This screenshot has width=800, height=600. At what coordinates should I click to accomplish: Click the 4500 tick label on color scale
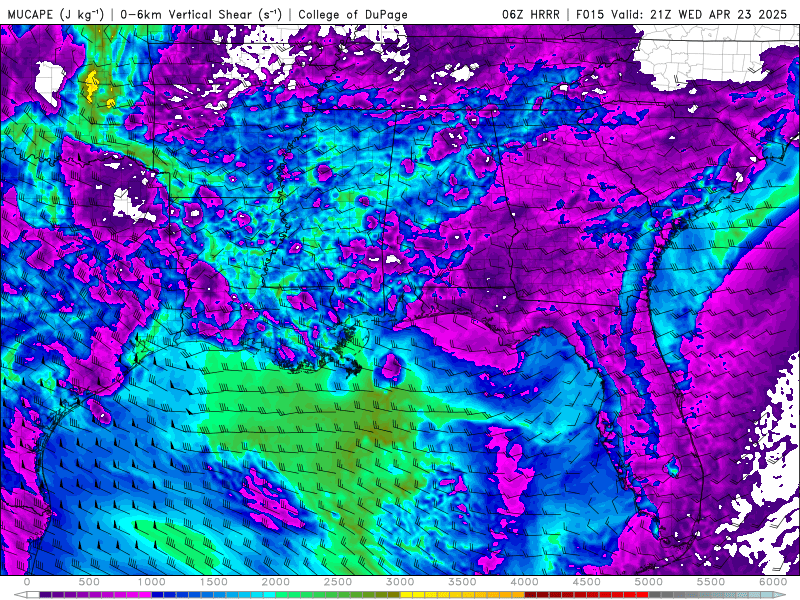tap(587, 582)
